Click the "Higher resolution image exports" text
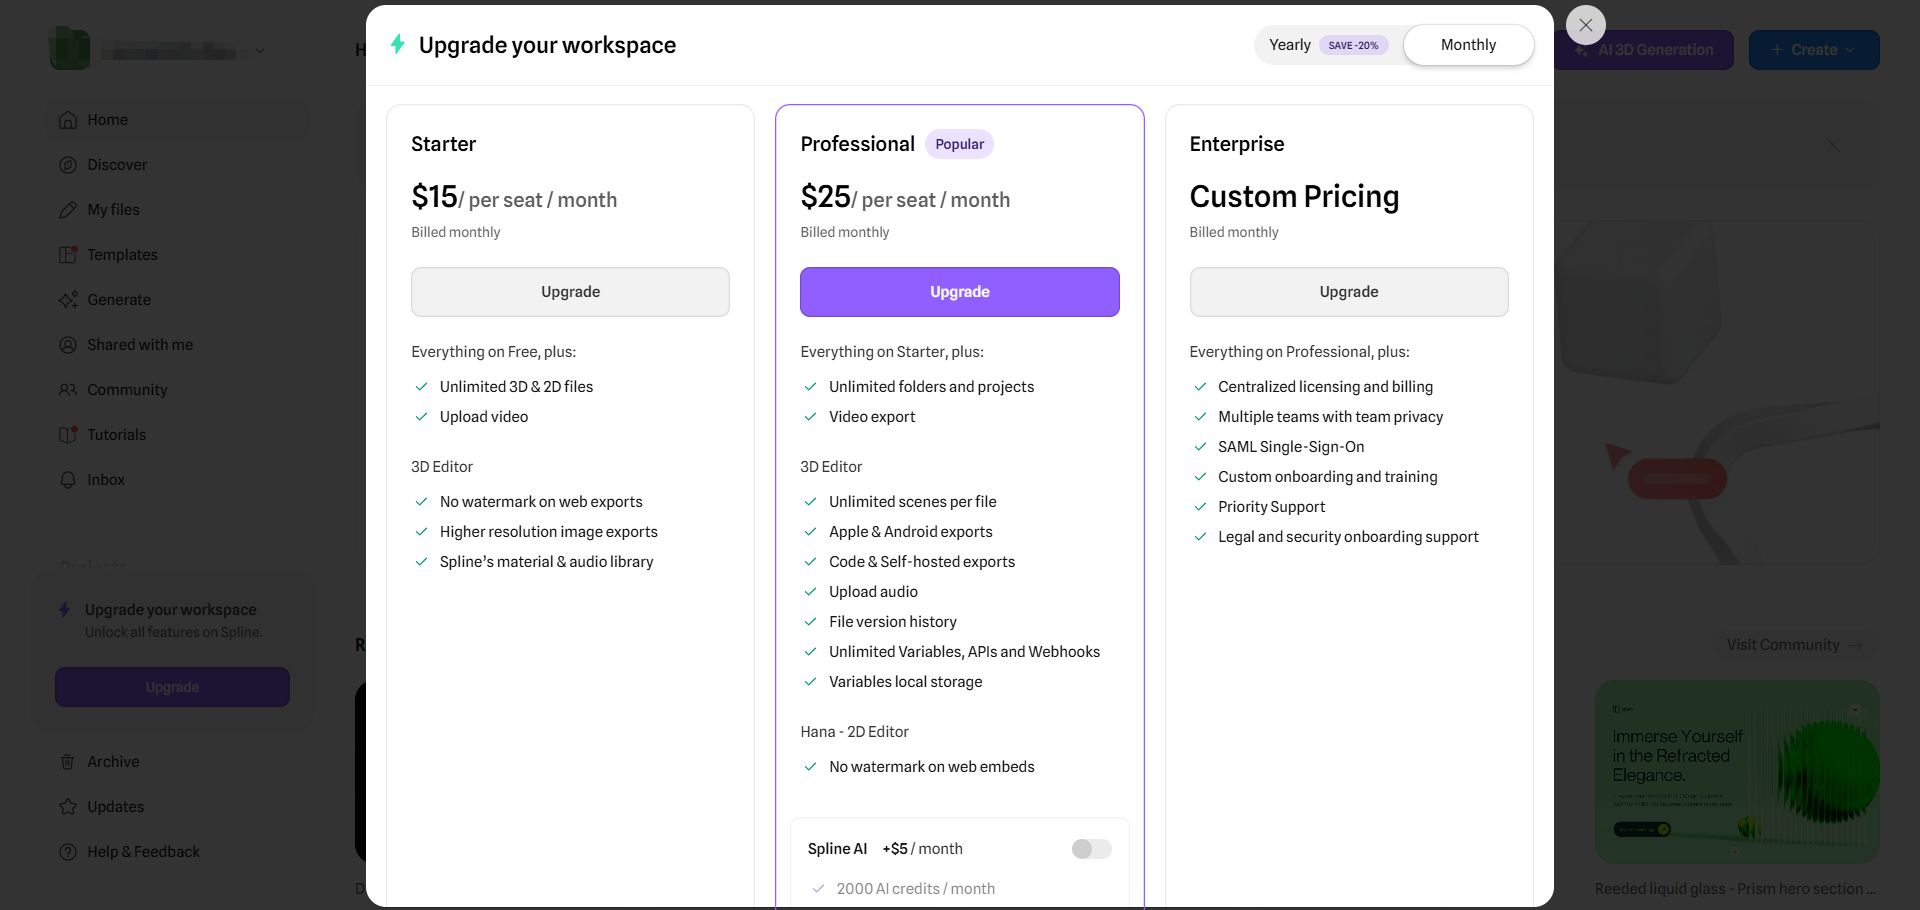Viewport: 1920px width, 910px height. (549, 532)
